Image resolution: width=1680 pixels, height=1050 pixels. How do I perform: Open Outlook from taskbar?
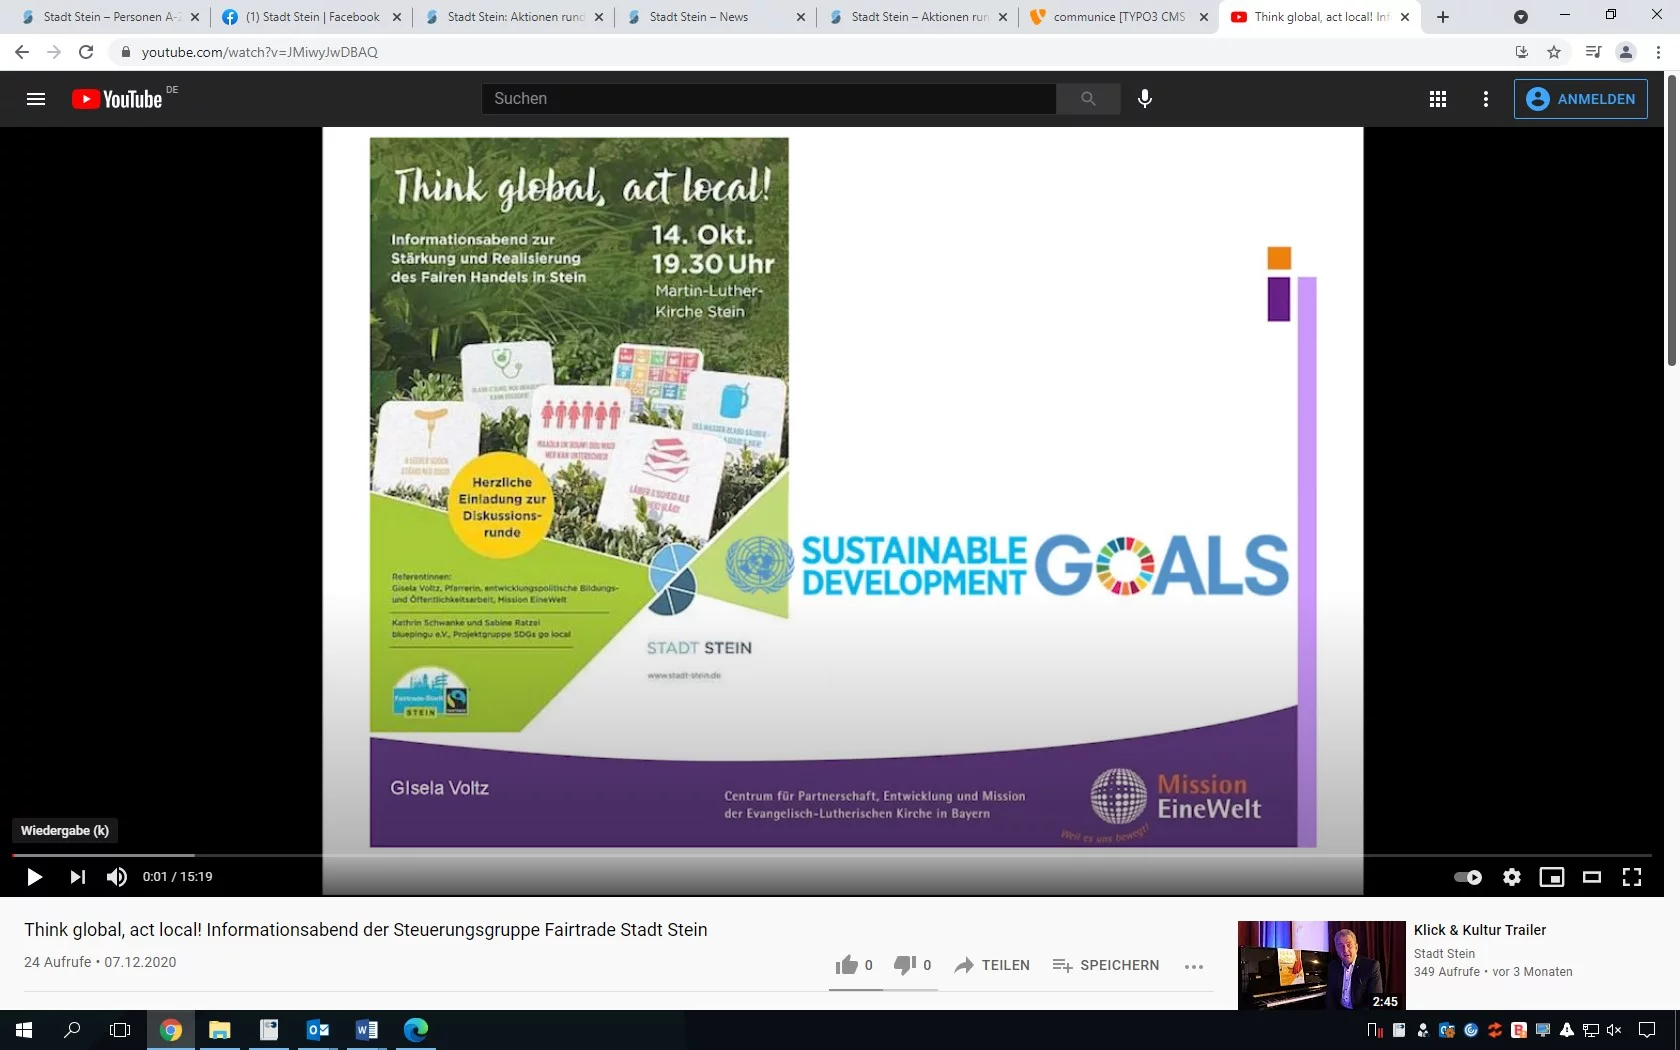pos(318,1030)
